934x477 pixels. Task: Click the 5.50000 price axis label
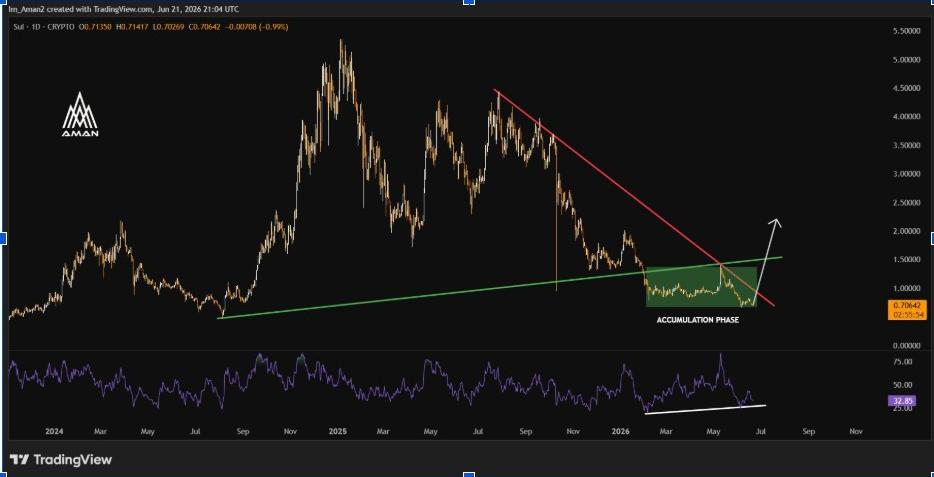[905, 30]
